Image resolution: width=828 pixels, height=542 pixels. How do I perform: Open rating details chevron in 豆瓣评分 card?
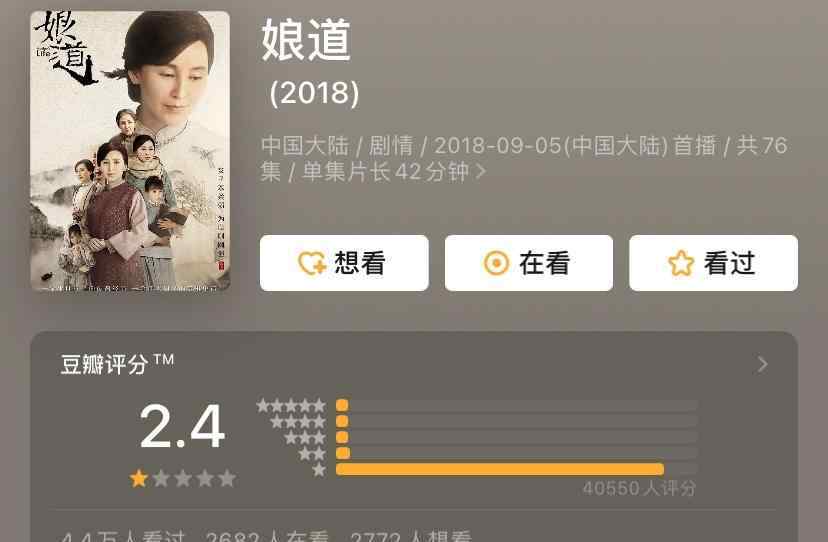pyautogui.click(x=763, y=364)
